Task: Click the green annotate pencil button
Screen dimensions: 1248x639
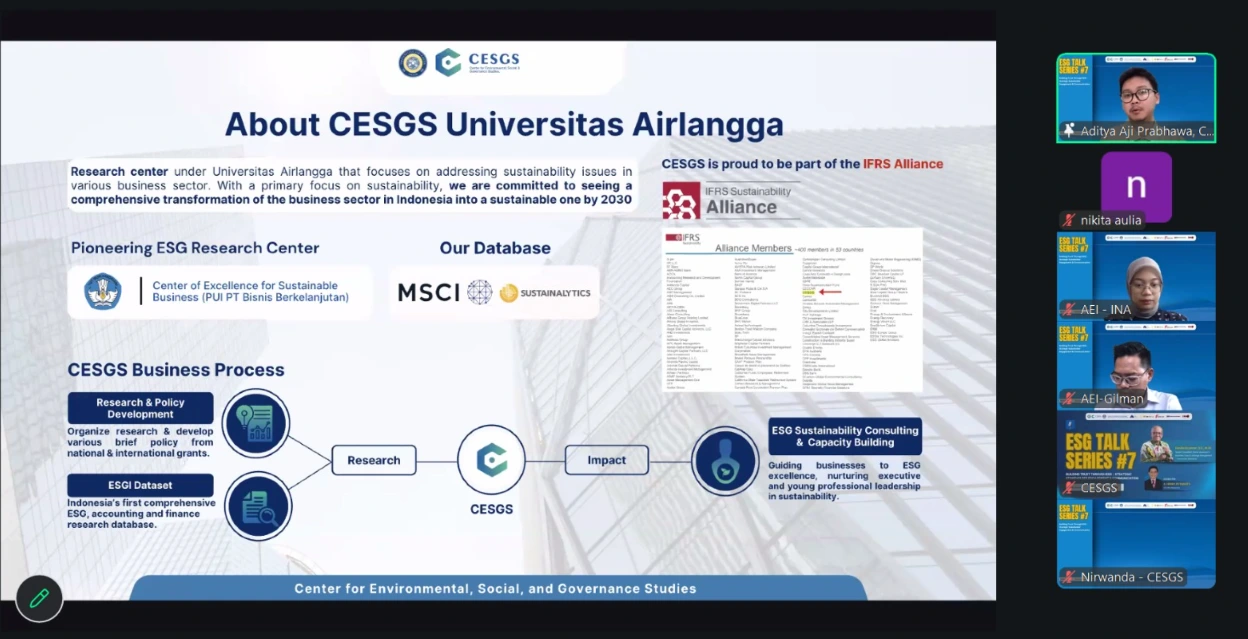Action: pos(39,598)
